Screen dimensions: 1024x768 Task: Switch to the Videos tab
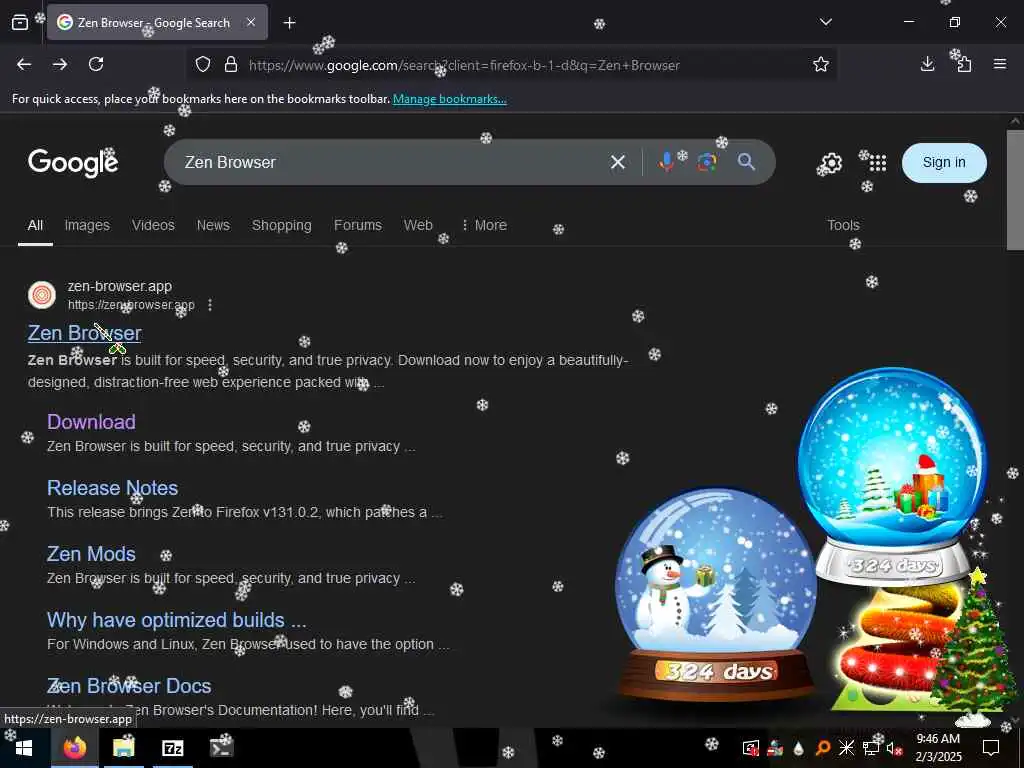(153, 225)
